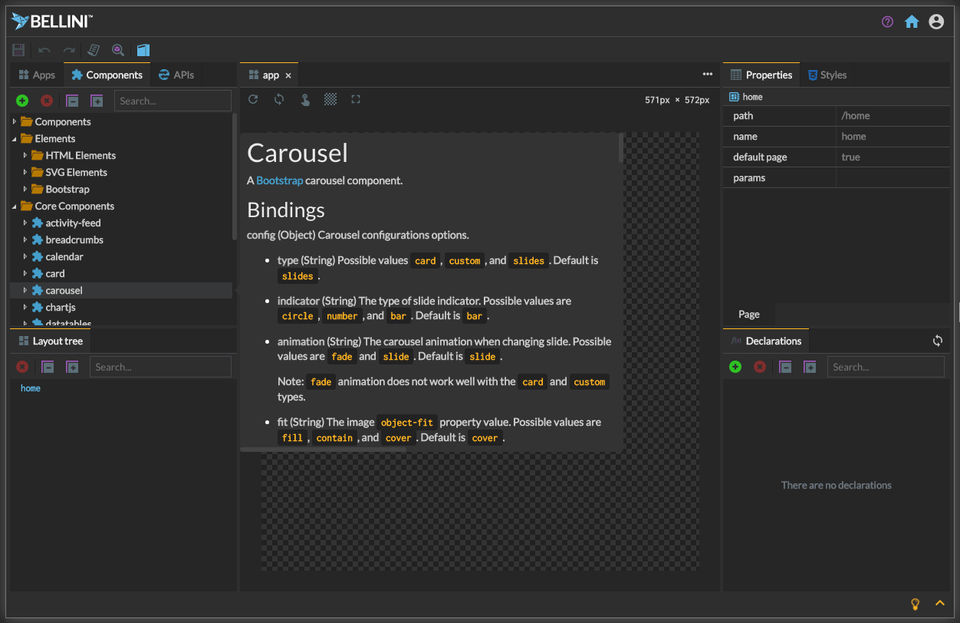Screen dimensions: 960x623
Task: Switch to the APIs tab
Action: pyautogui.click(x=177, y=75)
